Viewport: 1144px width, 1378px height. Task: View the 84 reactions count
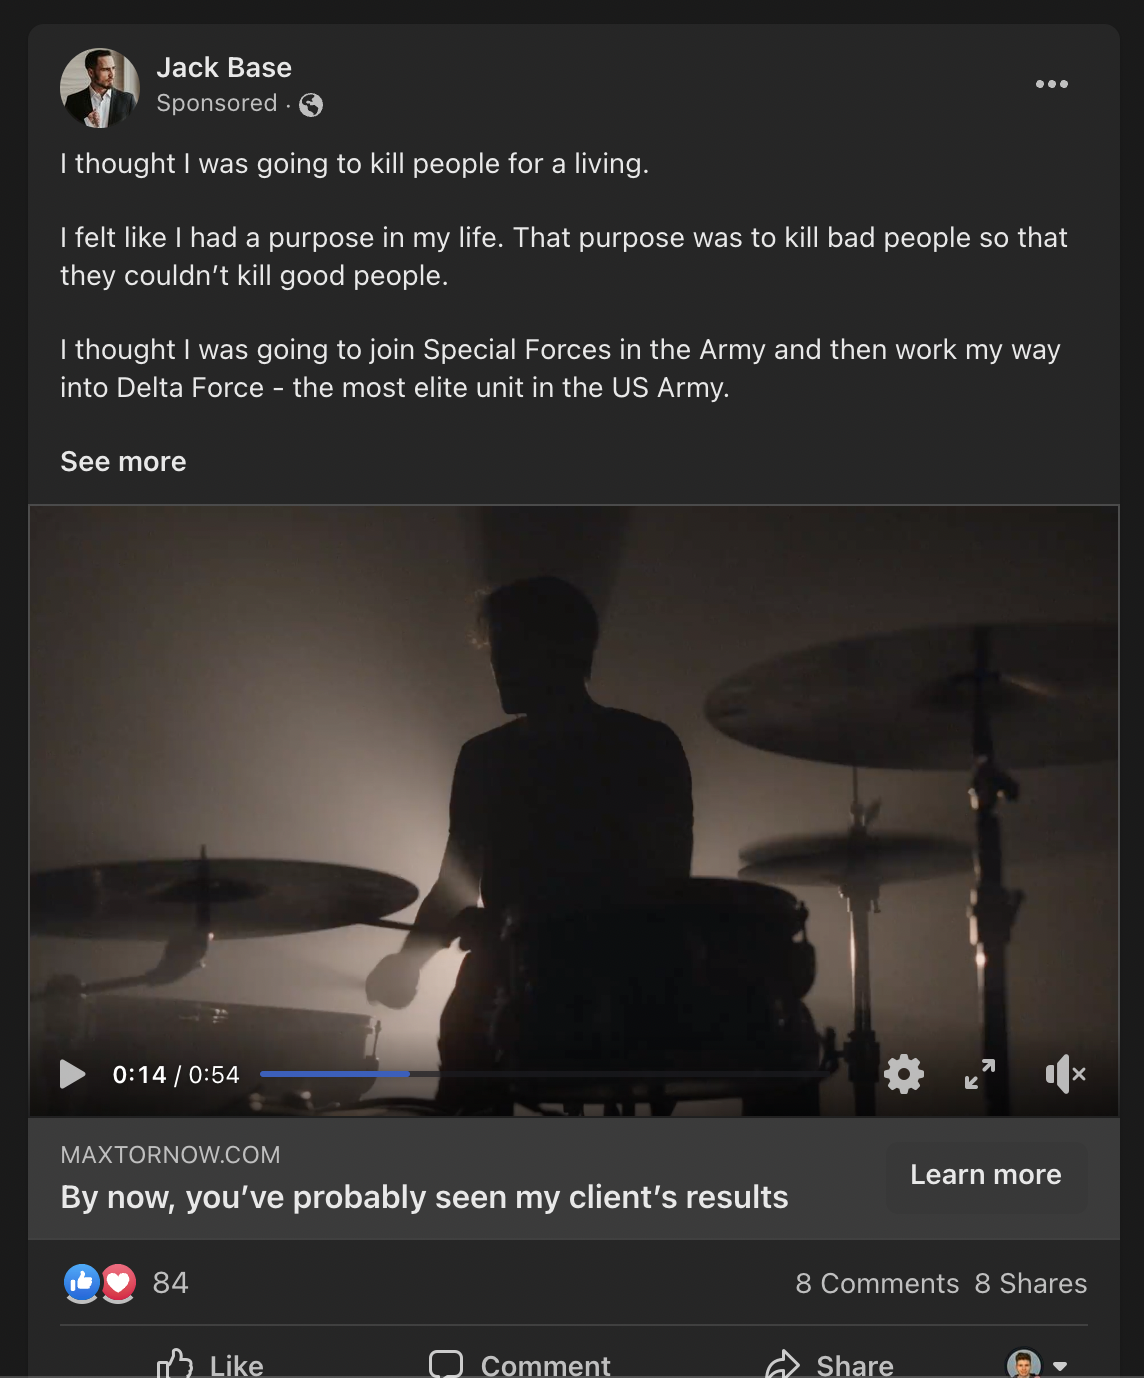(x=171, y=1283)
